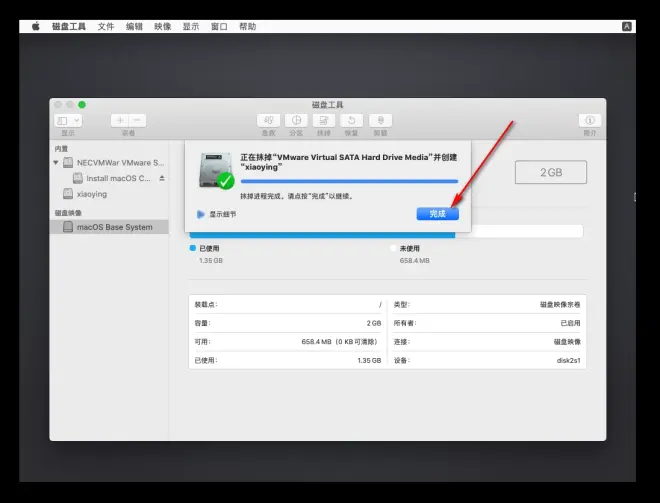Image resolution: width=660 pixels, height=503 pixels.
Task: Click the 未使用 white legend dot
Action: coord(393,248)
